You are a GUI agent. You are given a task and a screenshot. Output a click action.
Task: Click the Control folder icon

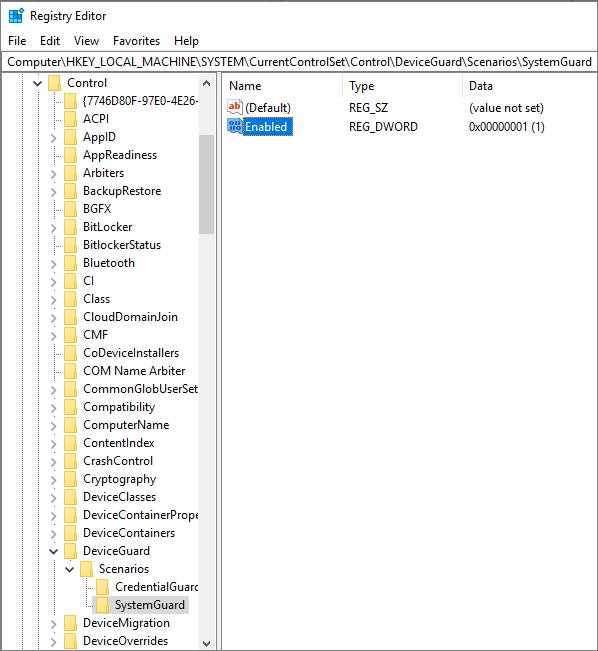[54, 83]
